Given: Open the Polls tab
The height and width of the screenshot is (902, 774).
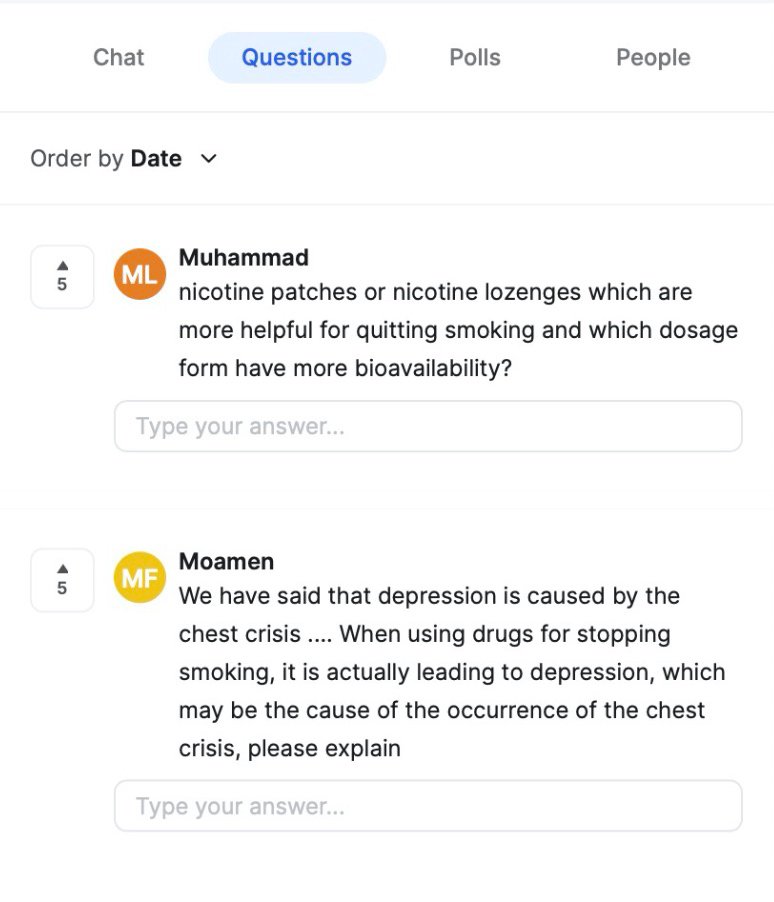Looking at the screenshot, I should 474,58.
